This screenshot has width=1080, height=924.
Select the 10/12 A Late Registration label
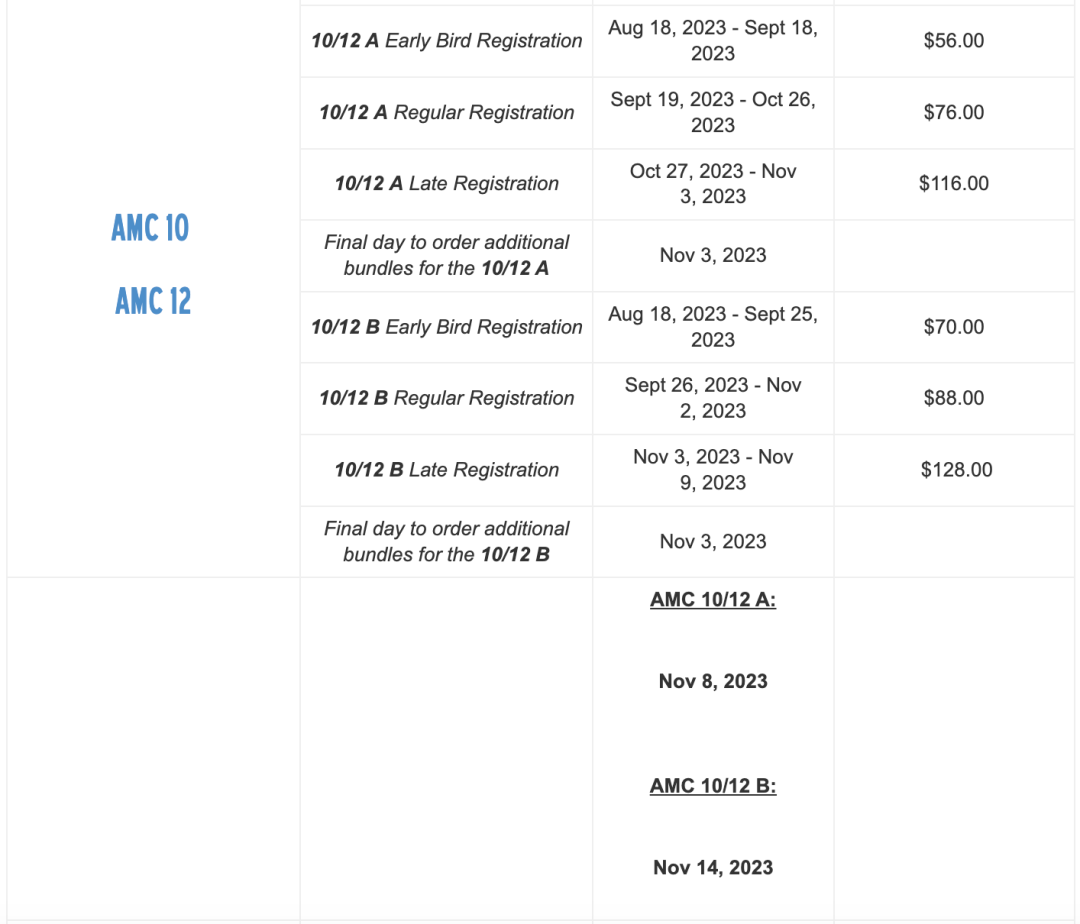coord(446,184)
